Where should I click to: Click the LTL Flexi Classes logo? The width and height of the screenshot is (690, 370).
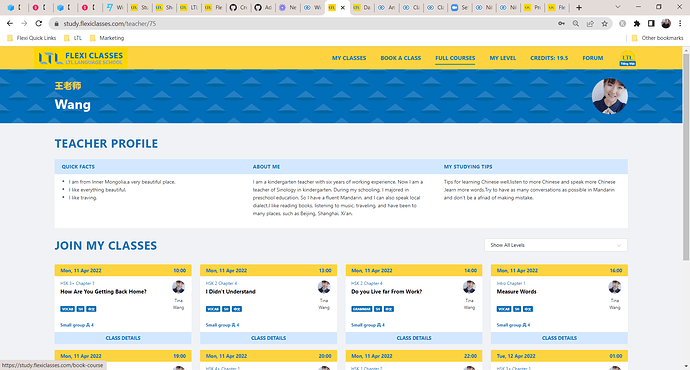[x=81, y=58]
